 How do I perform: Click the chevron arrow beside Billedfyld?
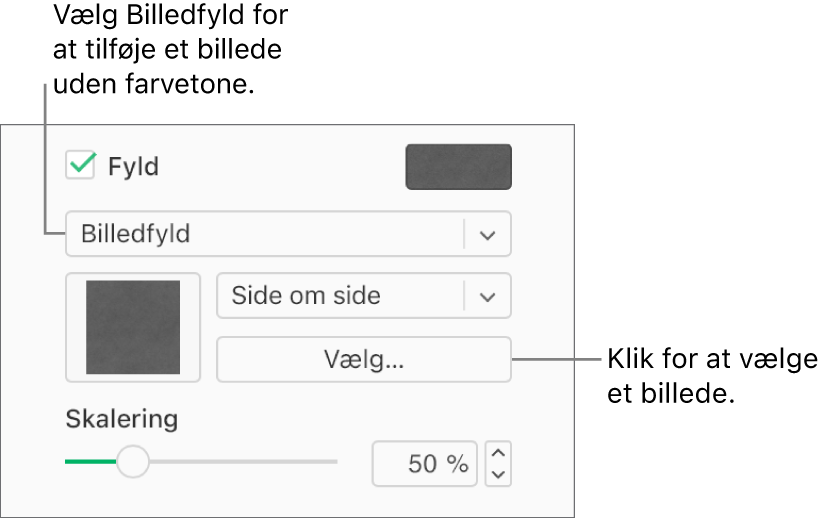click(487, 235)
